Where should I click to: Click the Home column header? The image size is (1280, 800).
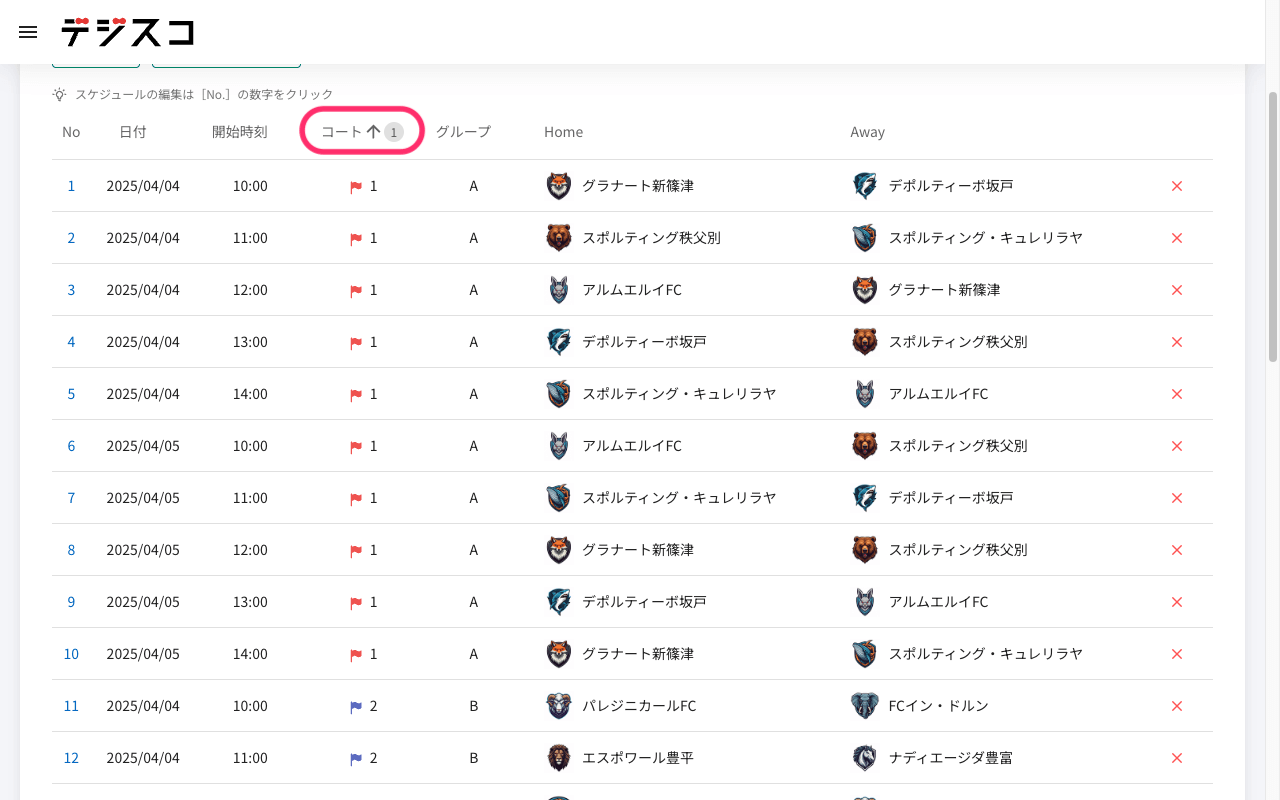(x=563, y=132)
